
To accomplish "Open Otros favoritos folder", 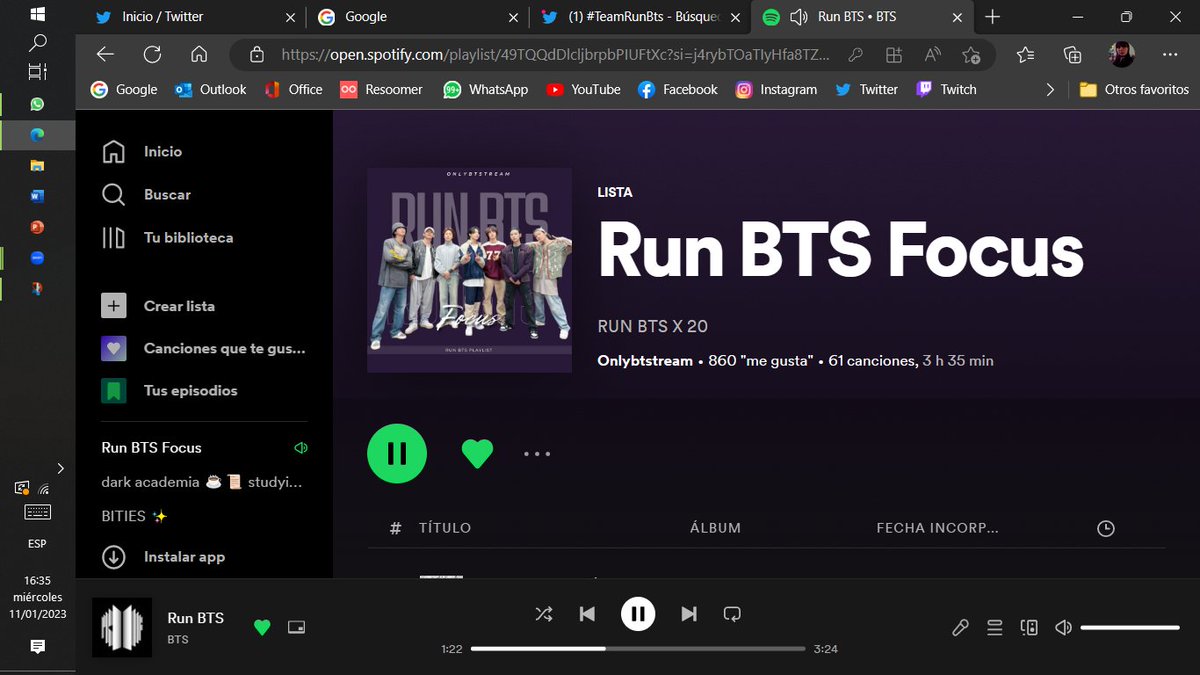I will 1135,89.
